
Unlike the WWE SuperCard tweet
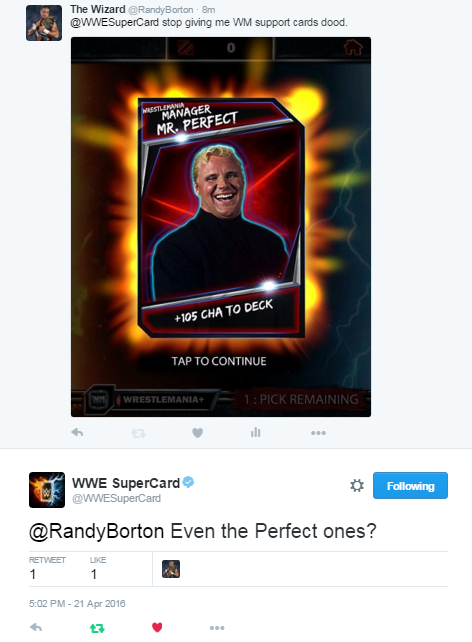point(157,627)
